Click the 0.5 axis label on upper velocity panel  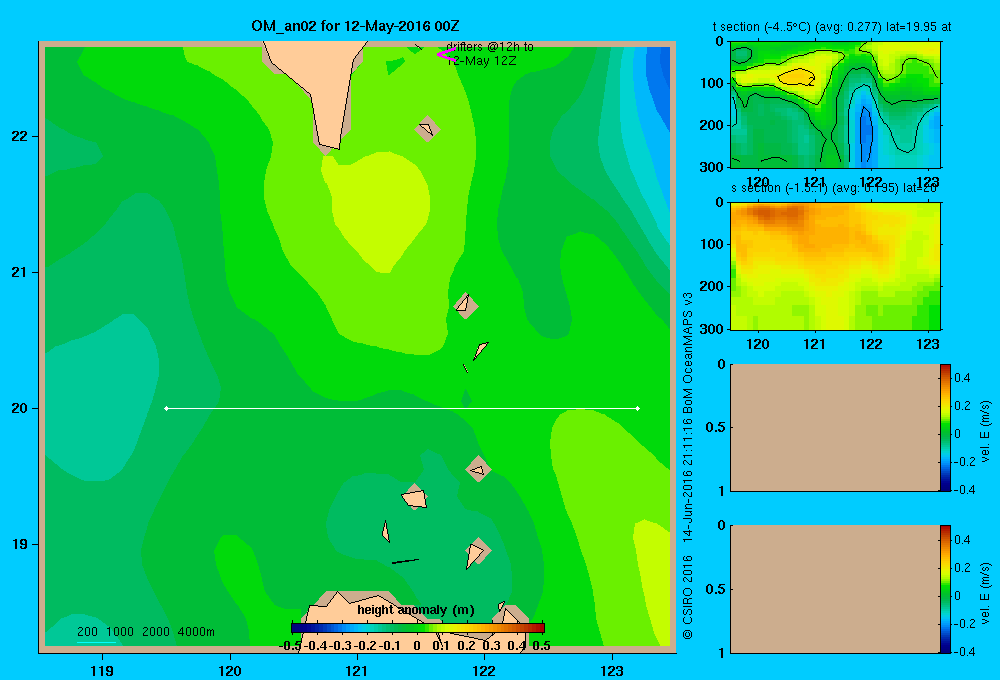click(716, 427)
